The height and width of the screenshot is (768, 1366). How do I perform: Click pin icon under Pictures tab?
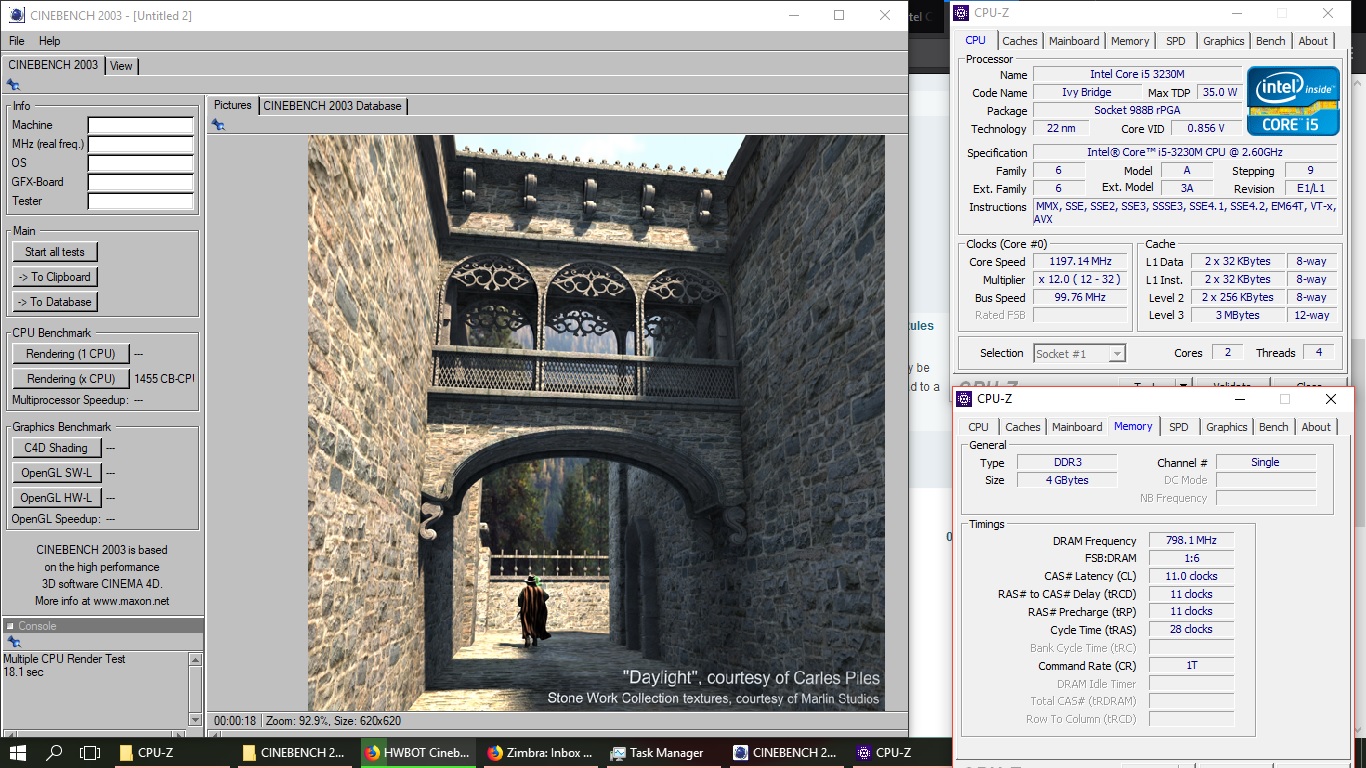click(218, 125)
